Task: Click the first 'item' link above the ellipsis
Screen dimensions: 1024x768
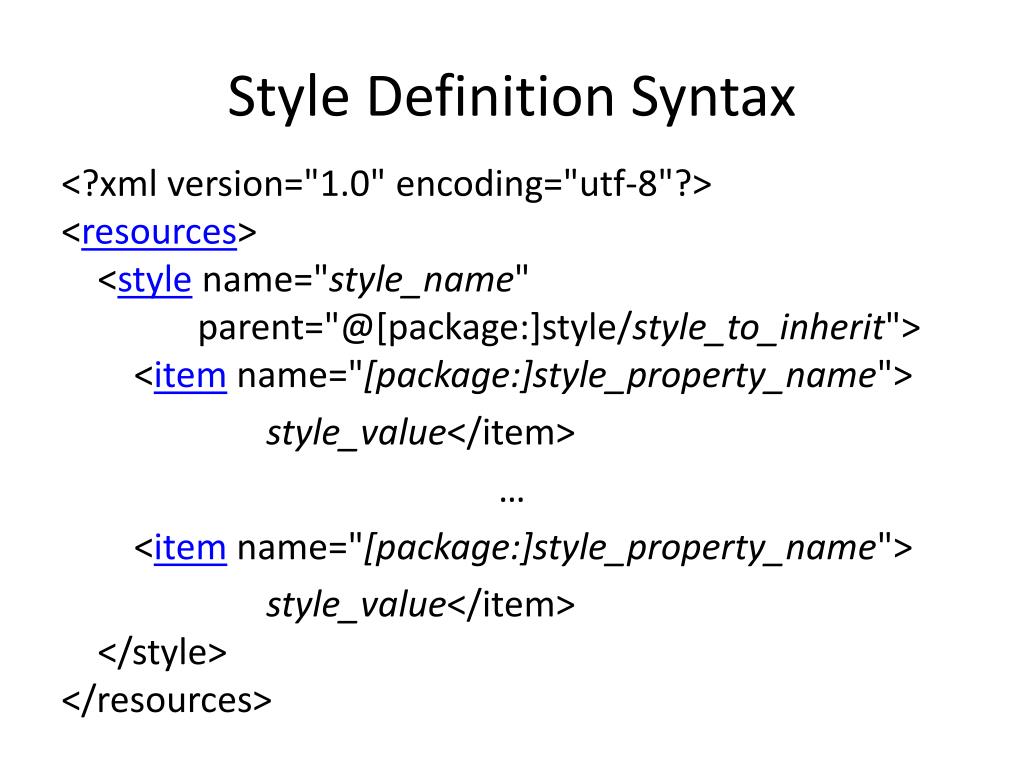Action: [190, 376]
